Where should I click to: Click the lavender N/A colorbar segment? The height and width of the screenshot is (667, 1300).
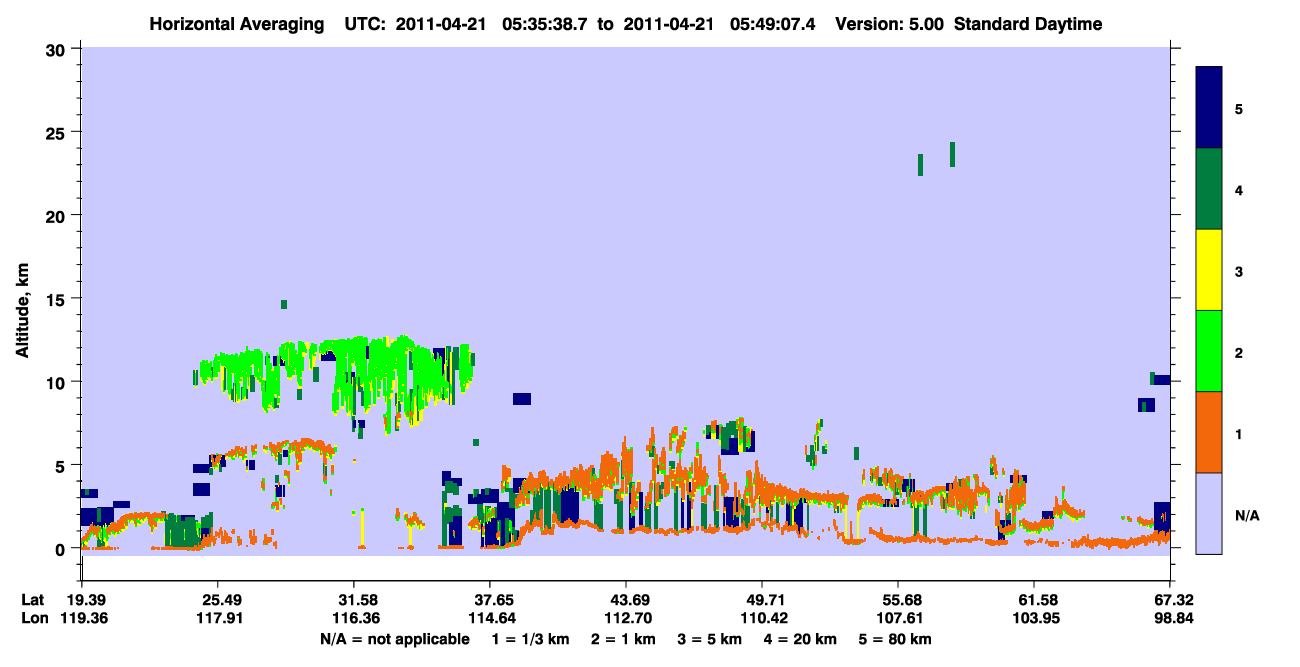[1209, 513]
